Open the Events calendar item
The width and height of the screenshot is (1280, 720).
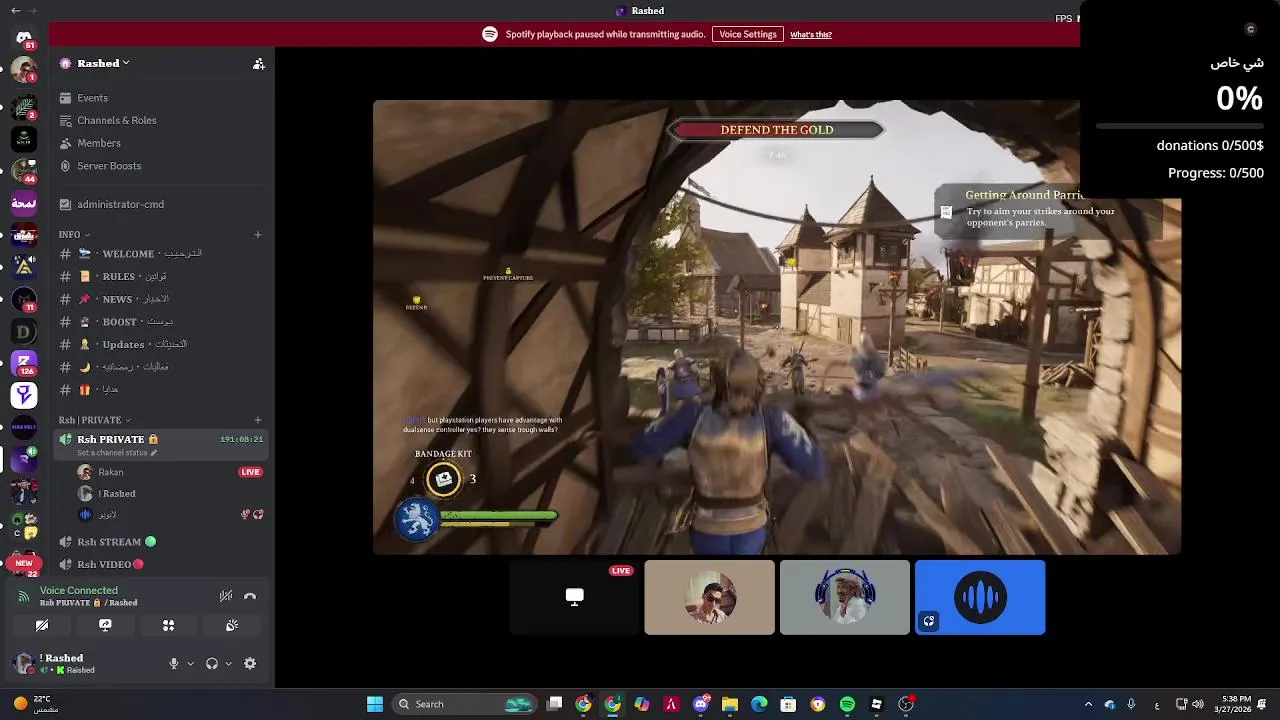[161, 98]
